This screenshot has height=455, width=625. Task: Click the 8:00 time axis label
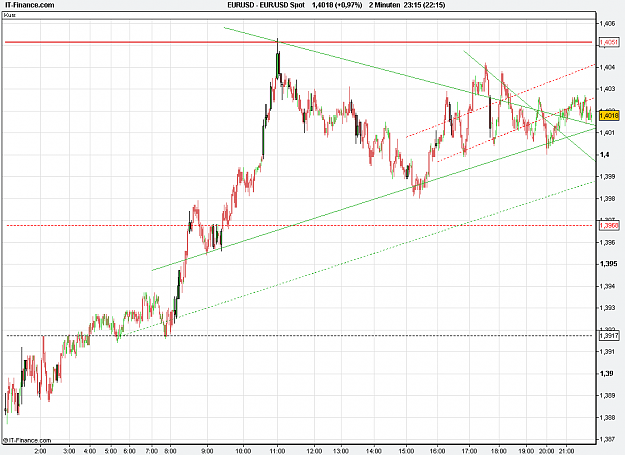(170, 451)
